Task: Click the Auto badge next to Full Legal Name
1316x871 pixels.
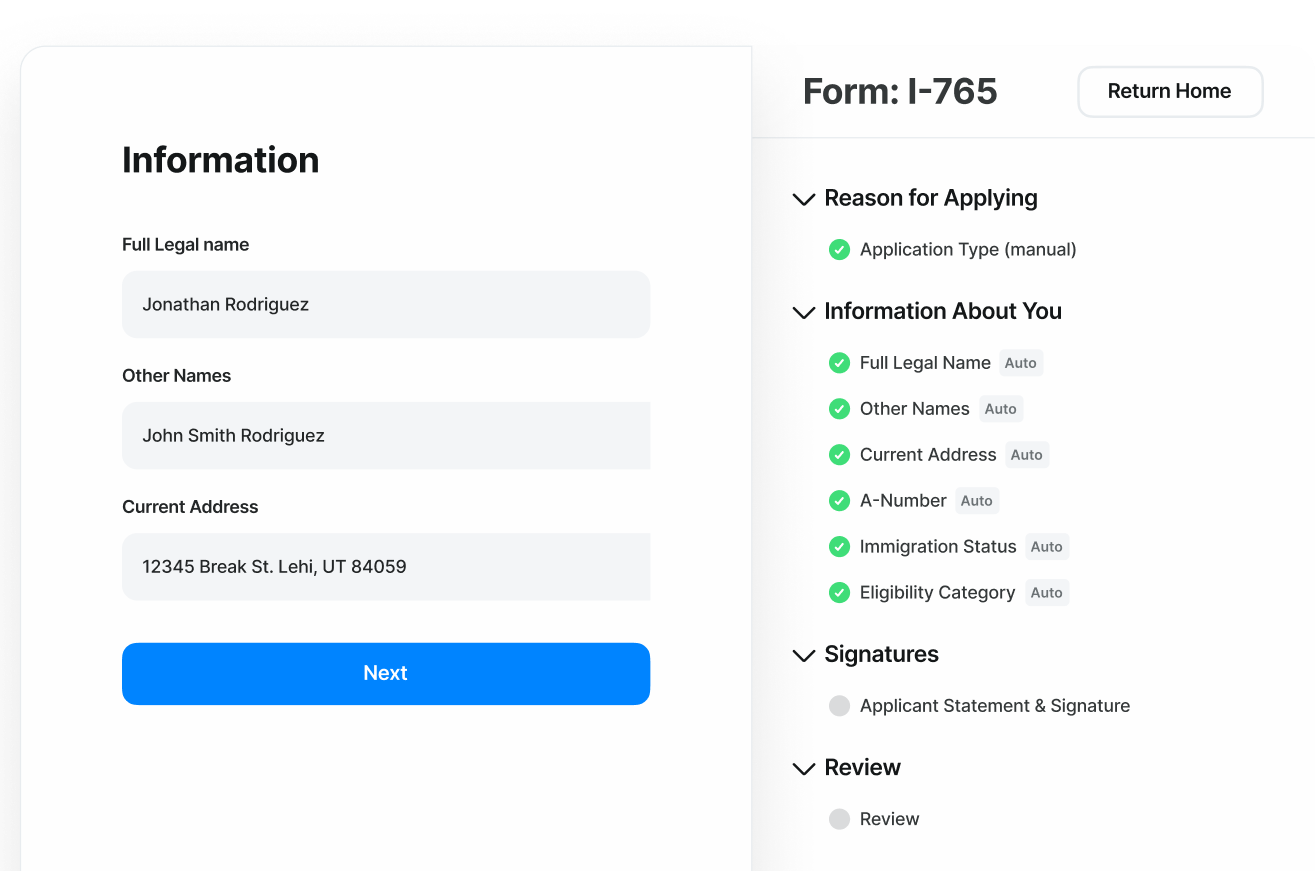Action: pos(1021,363)
